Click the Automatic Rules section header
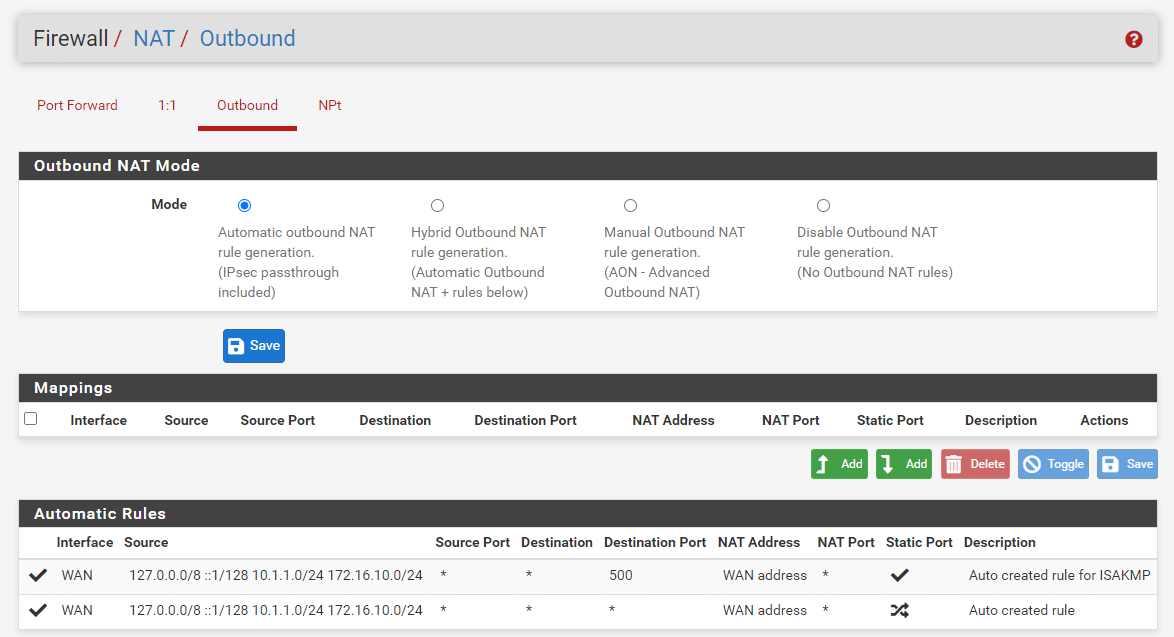 coord(588,513)
